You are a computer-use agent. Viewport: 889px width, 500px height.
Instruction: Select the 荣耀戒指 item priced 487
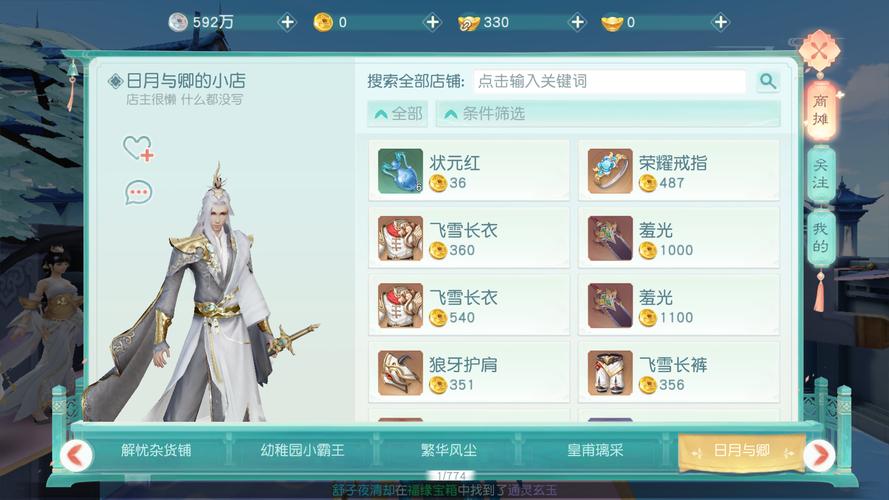[x=679, y=171]
